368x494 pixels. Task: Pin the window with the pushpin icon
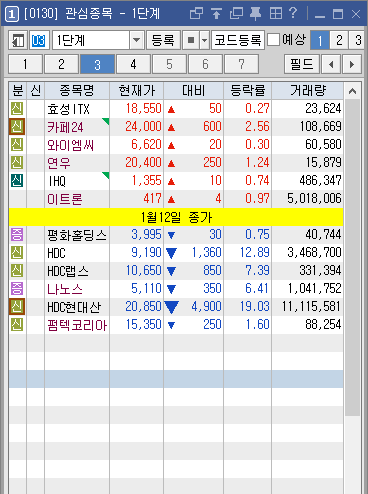tap(256, 14)
